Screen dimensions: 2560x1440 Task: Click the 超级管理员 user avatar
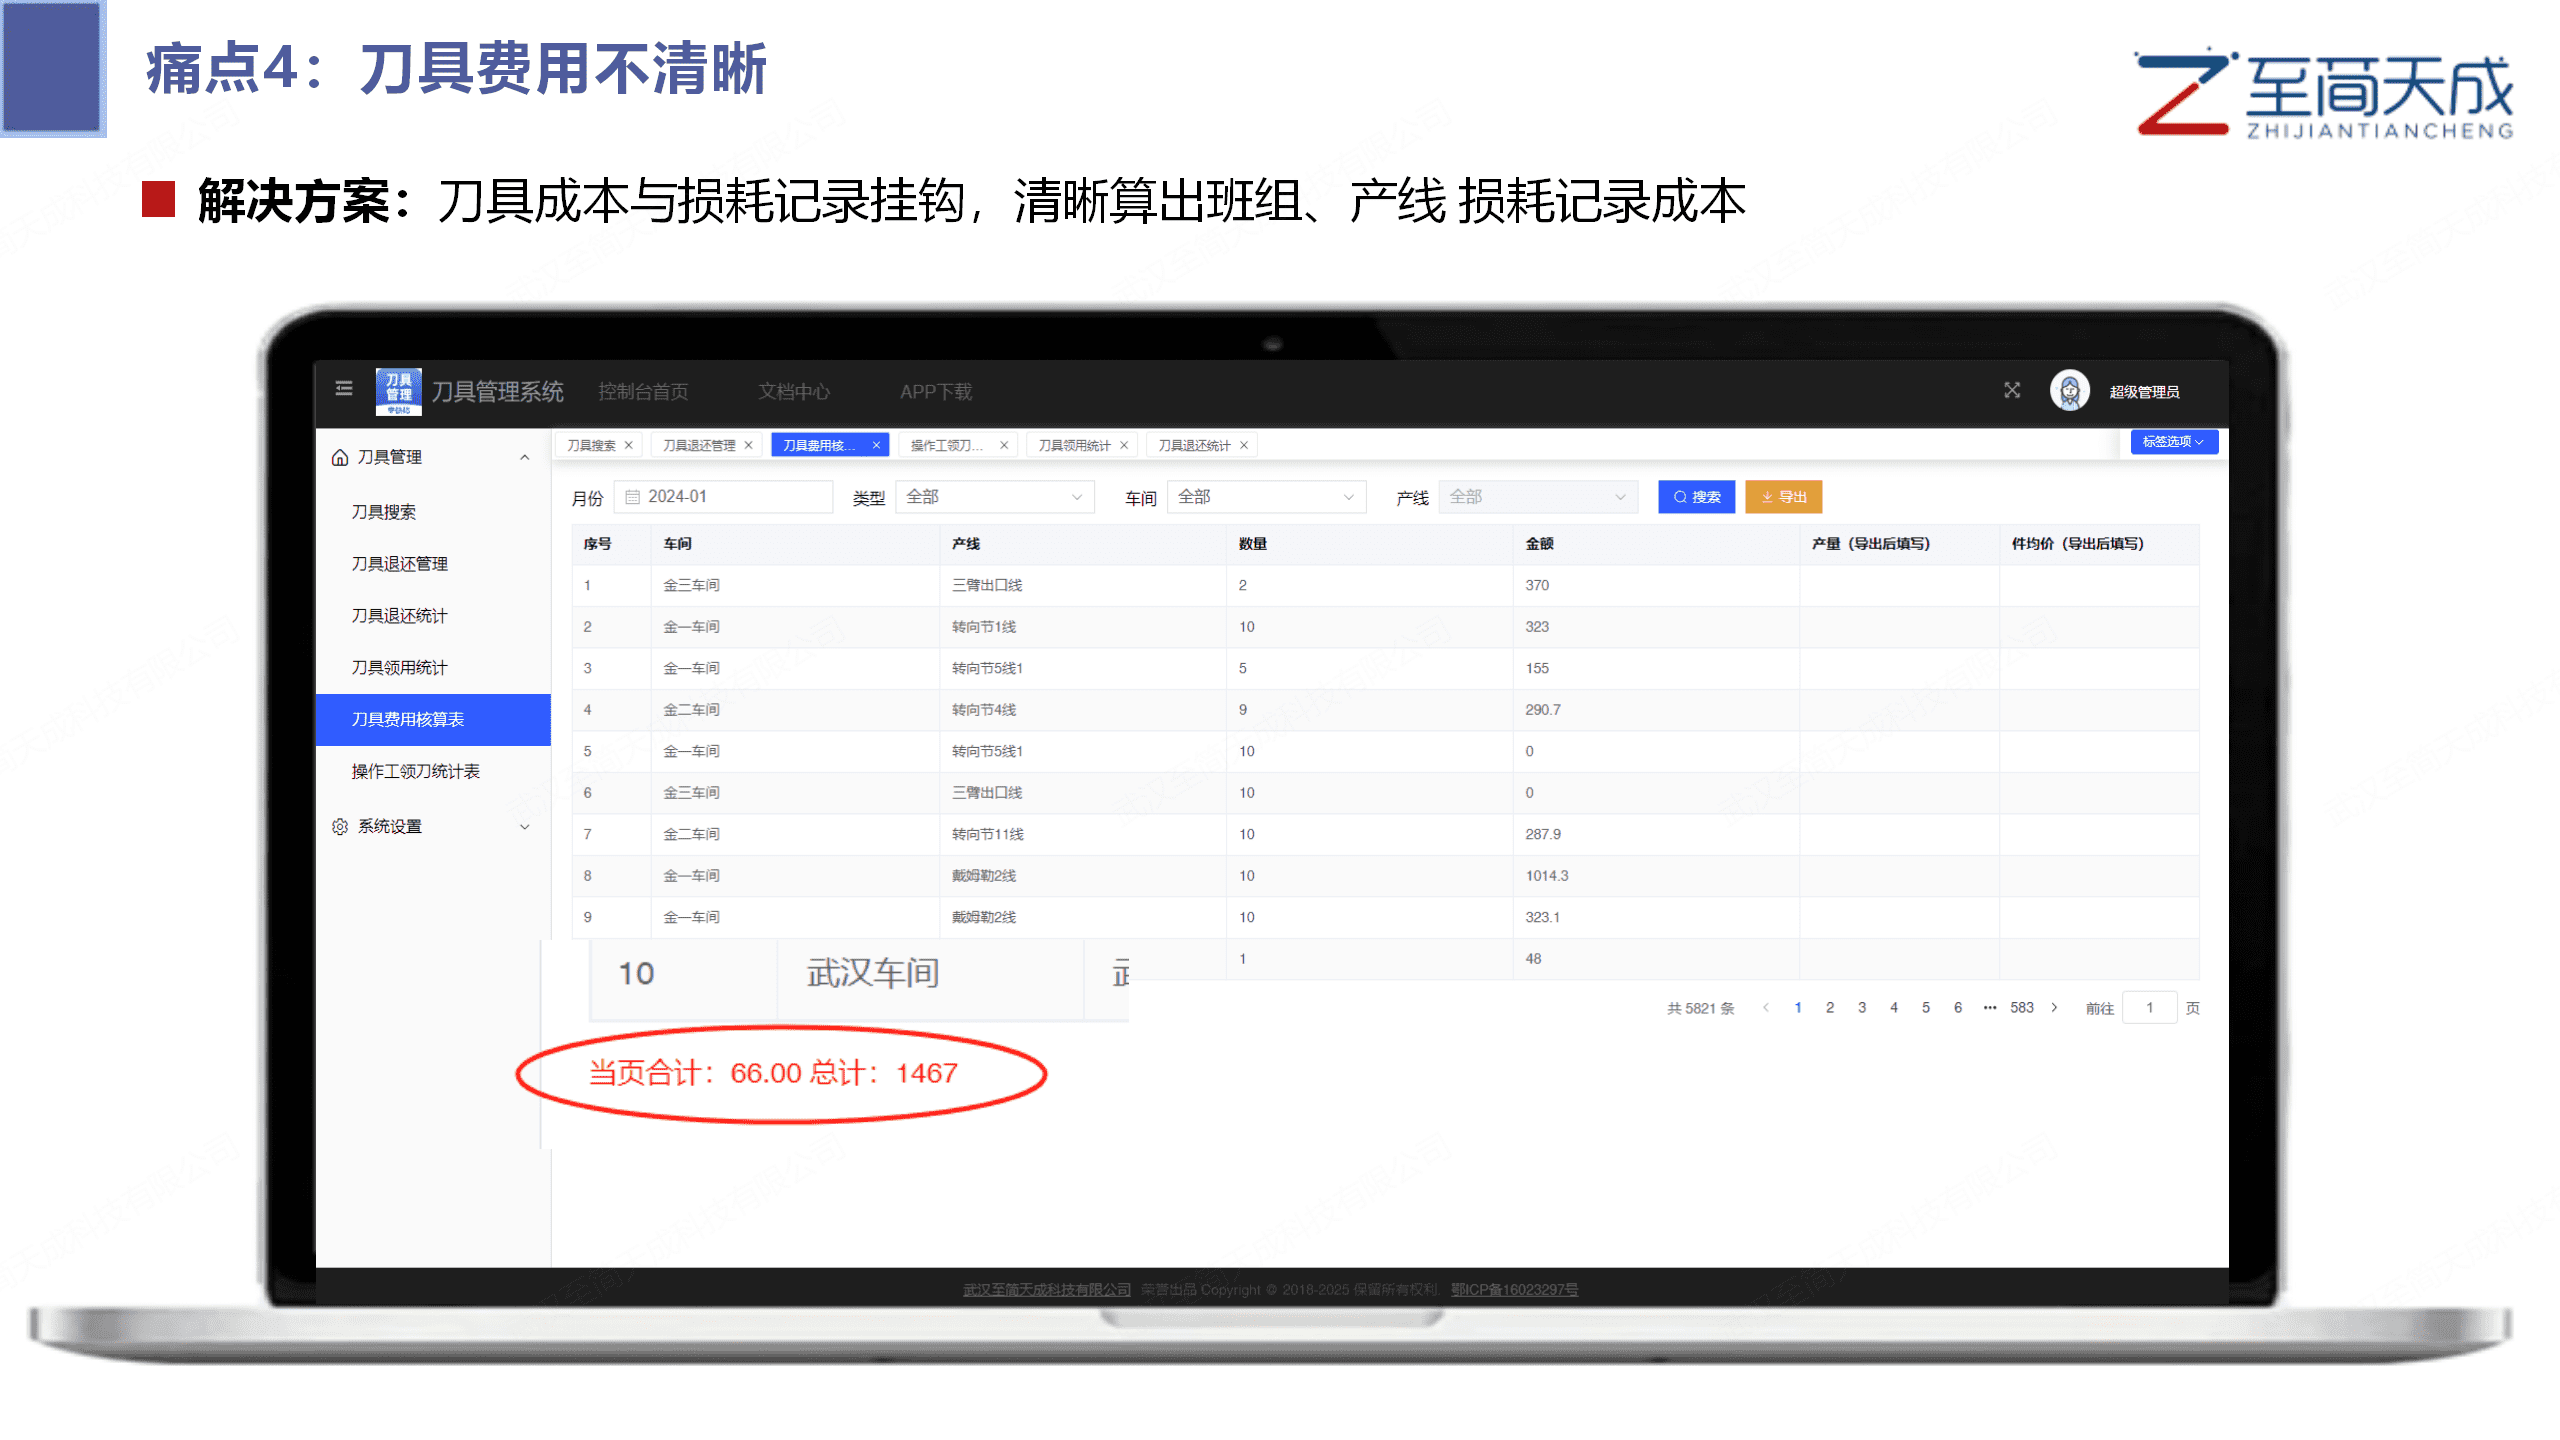pyautogui.click(x=2069, y=391)
